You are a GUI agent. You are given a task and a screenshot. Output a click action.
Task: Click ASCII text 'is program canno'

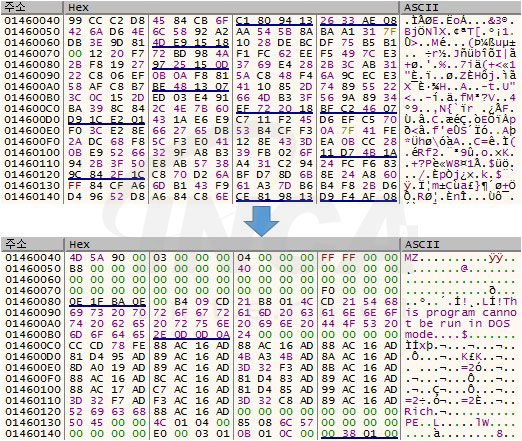click(x=460, y=313)
